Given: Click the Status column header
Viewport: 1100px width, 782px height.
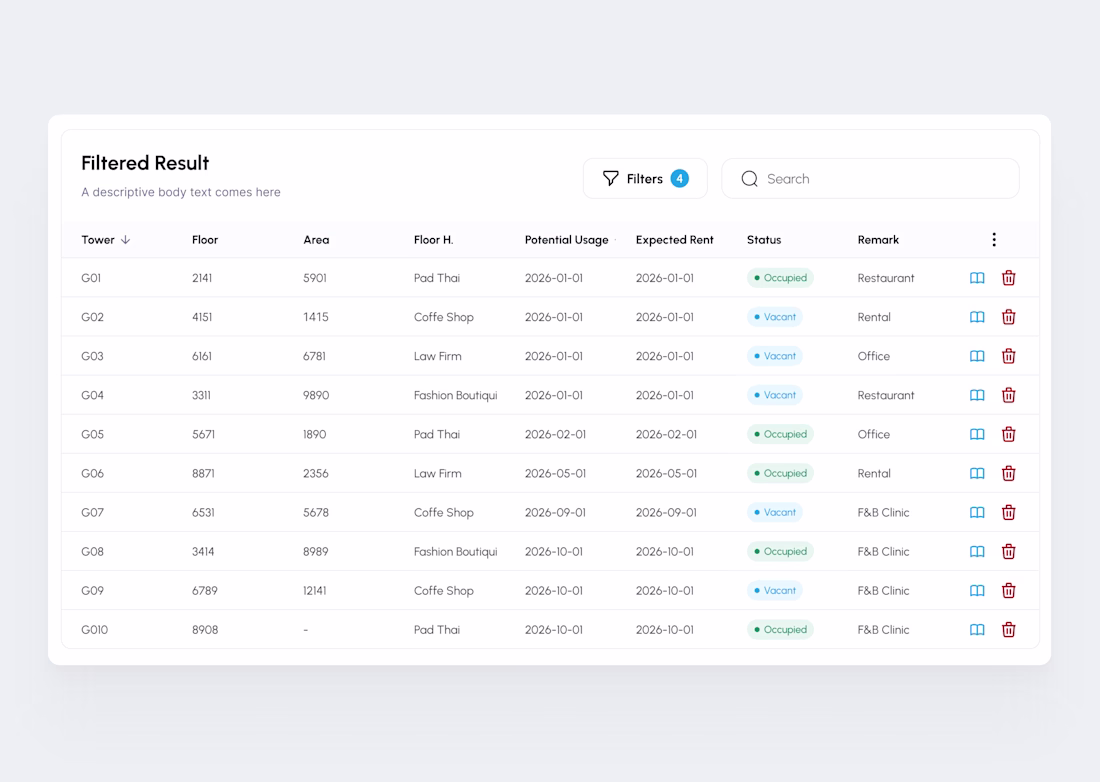Looking at the screenshot, I should click(x=764, y=240).
